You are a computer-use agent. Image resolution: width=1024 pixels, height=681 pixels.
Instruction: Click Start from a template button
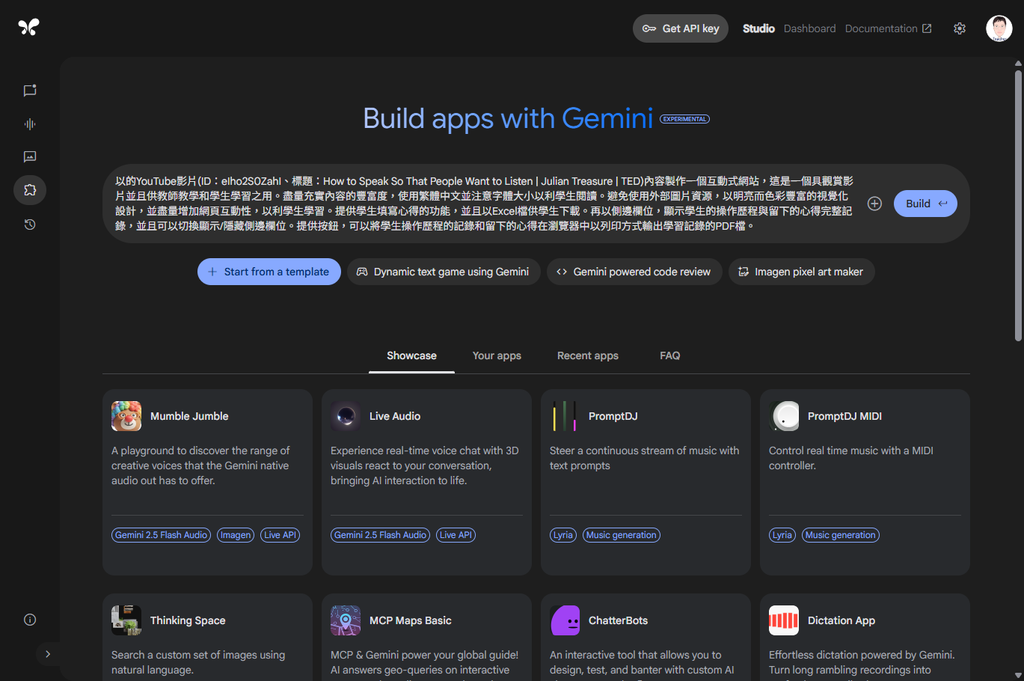point(269,272)
